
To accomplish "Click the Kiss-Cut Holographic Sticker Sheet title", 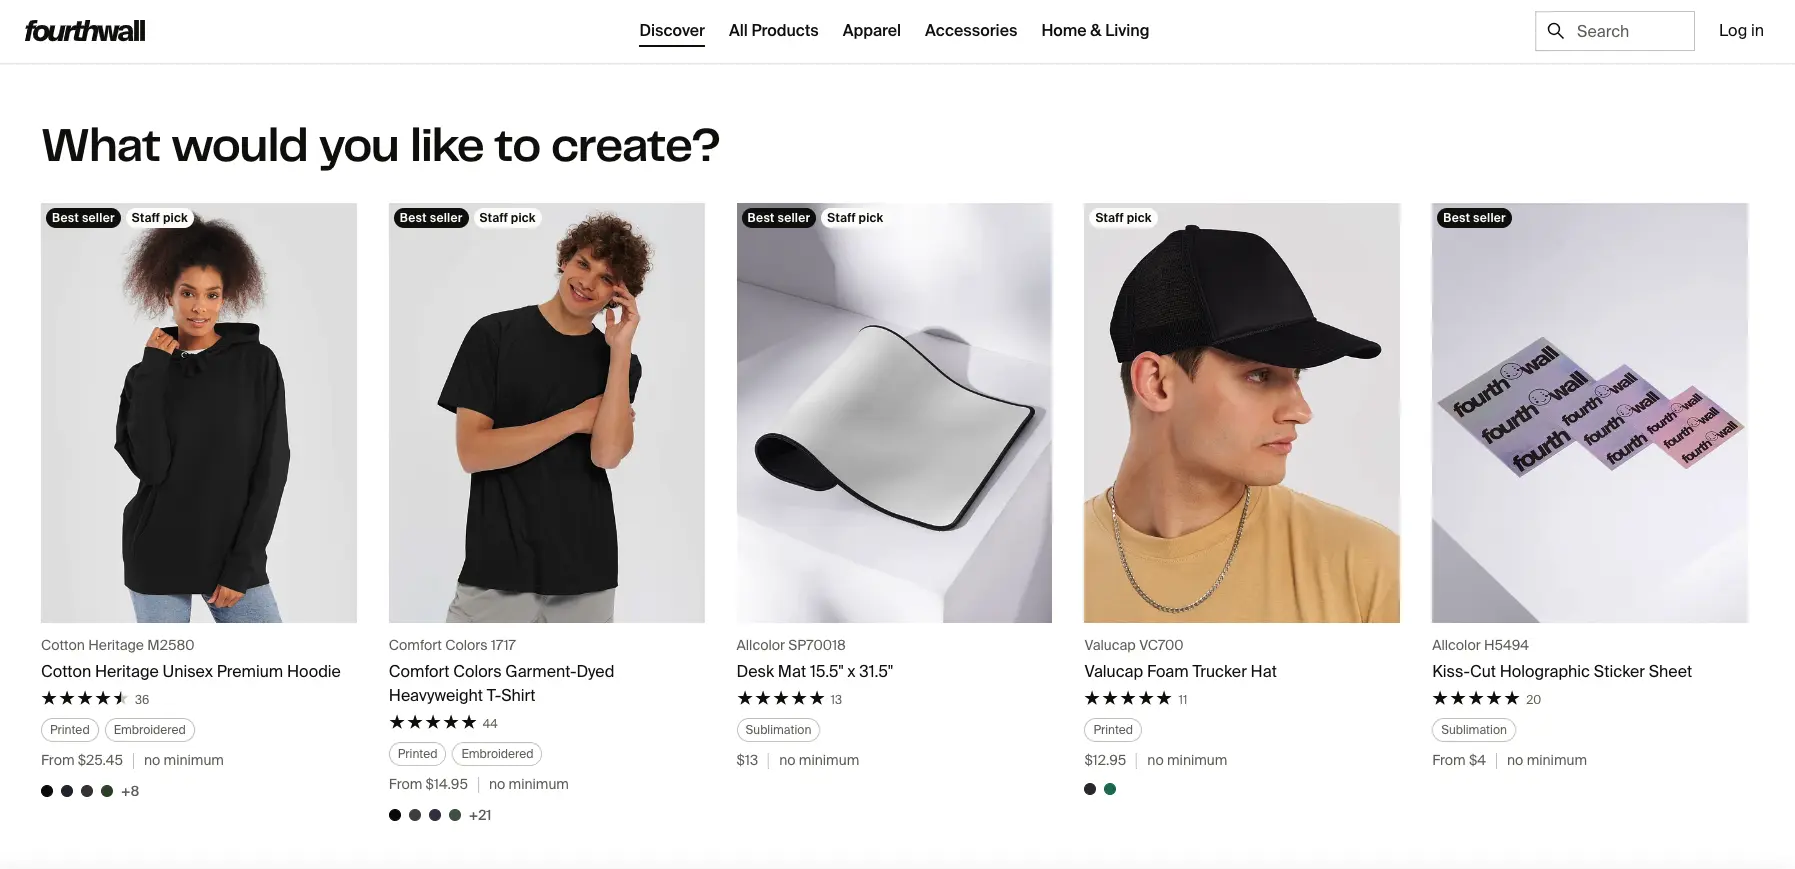I will pos(1561,672).
